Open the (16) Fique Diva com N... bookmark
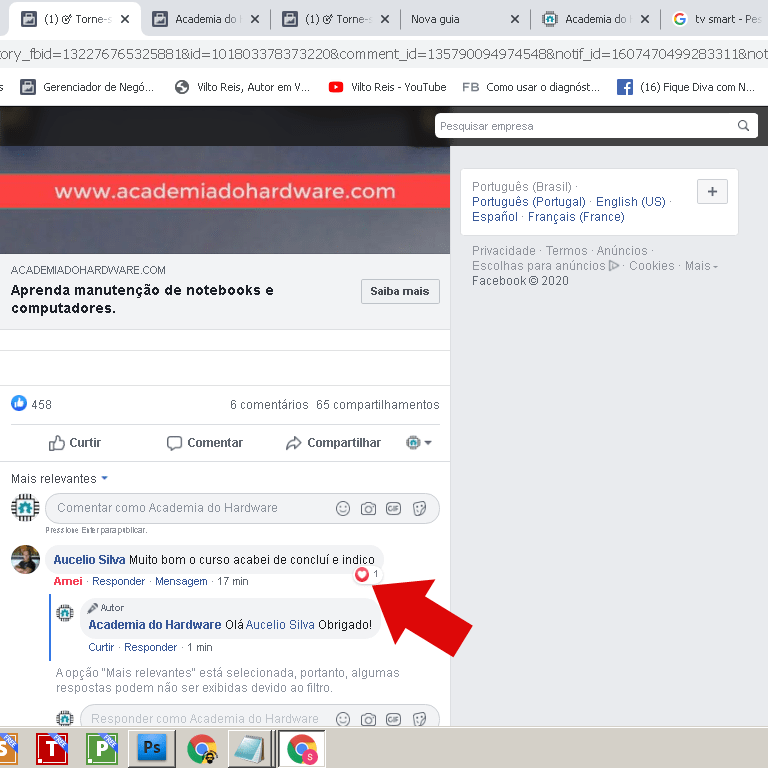The image size is (768, 768). pos(686,87)
